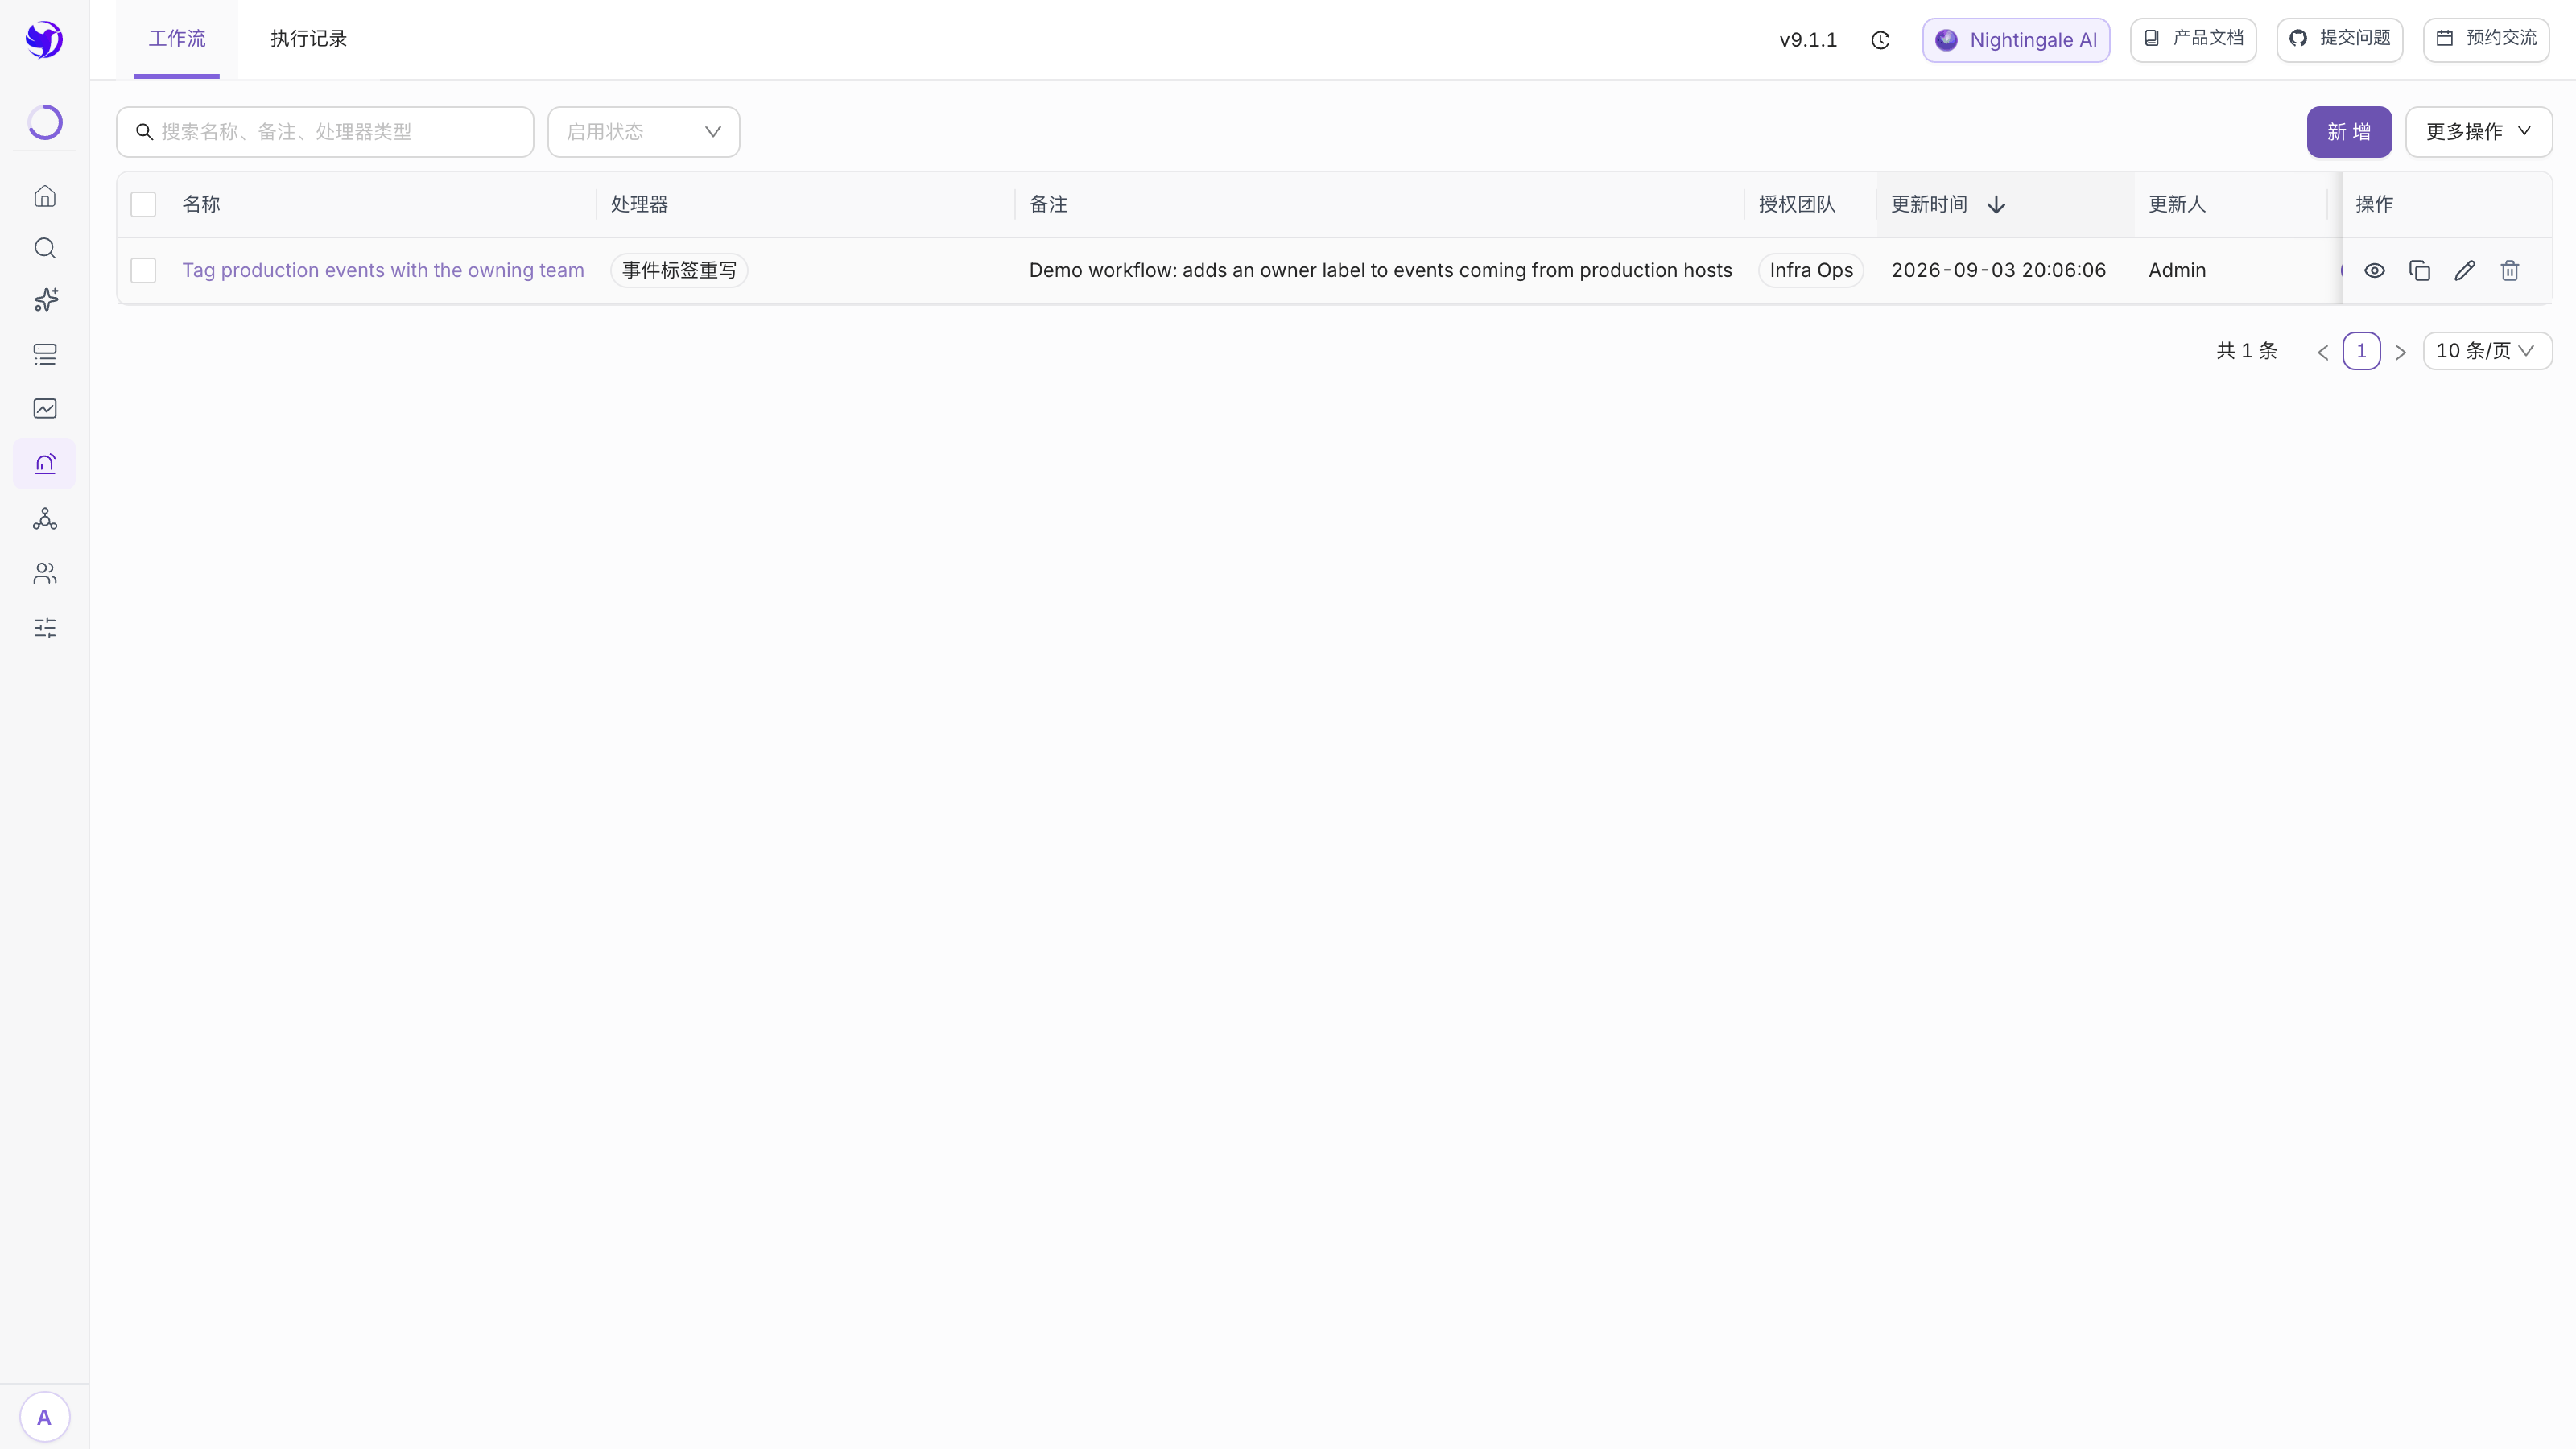Click the 事件标签重写 processor tag
The height and width of the screenshot is (1449, 2576).
point(679,271)
